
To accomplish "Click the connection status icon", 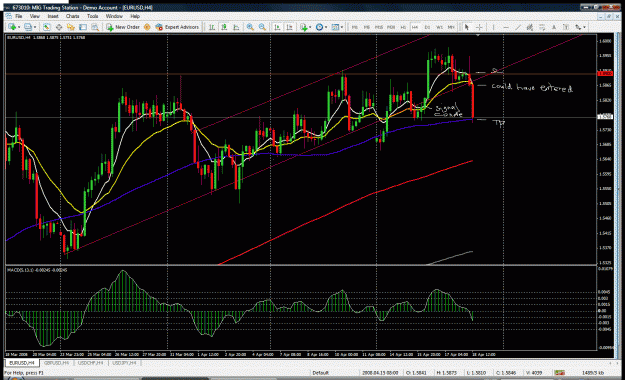I will coord(560,373).
